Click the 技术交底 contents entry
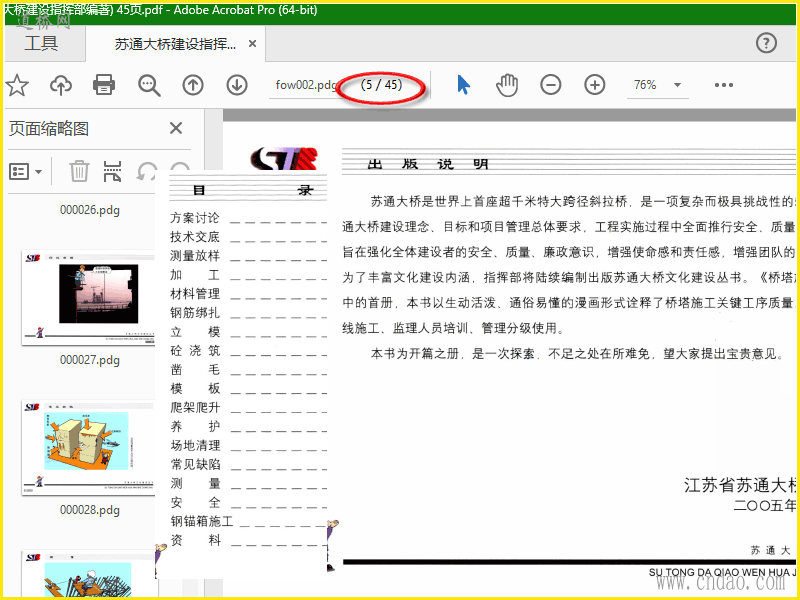The height and width of the screenshot is (600, 800). pyautogui.click(x=194, y=237)
